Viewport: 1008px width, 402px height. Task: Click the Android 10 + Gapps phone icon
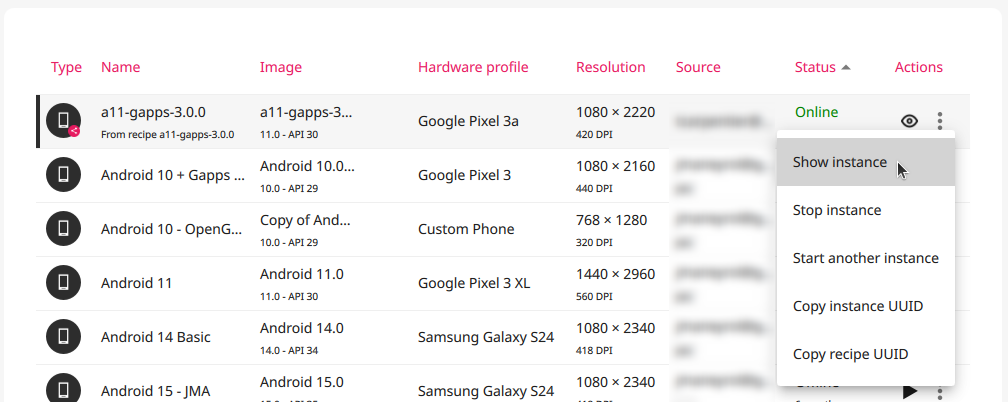63,175
